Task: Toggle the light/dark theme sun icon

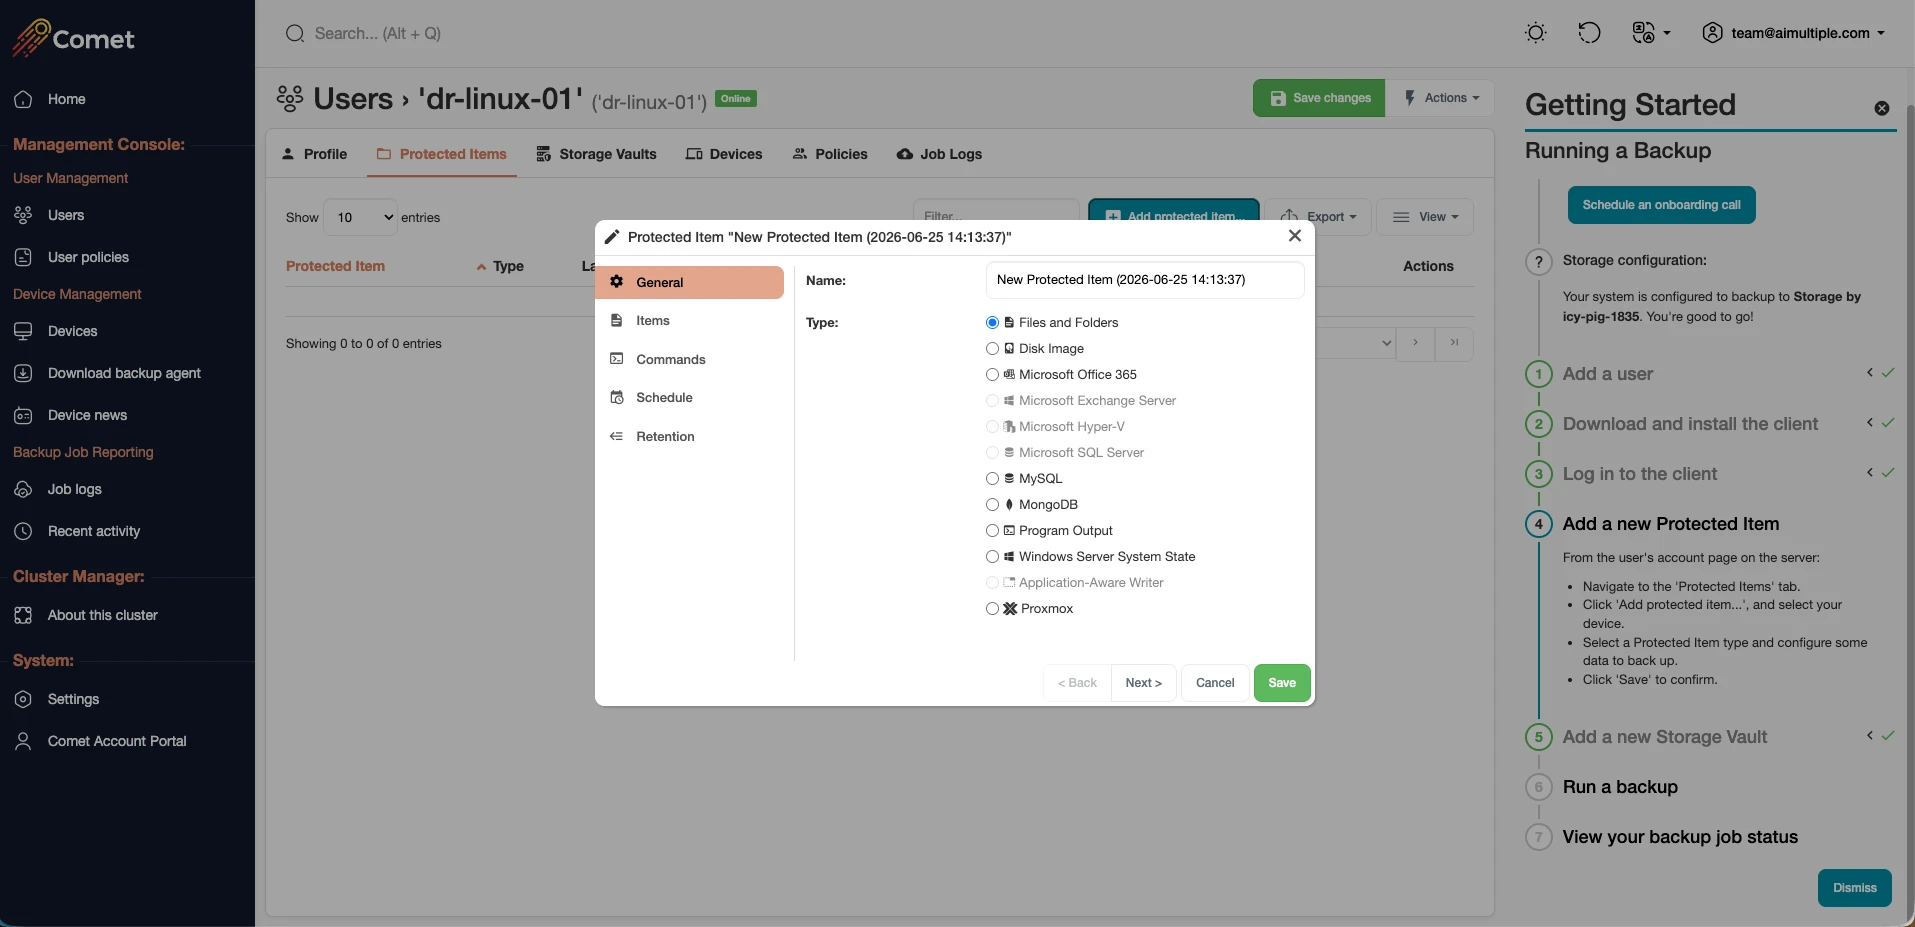Action: pos(1536,33)
